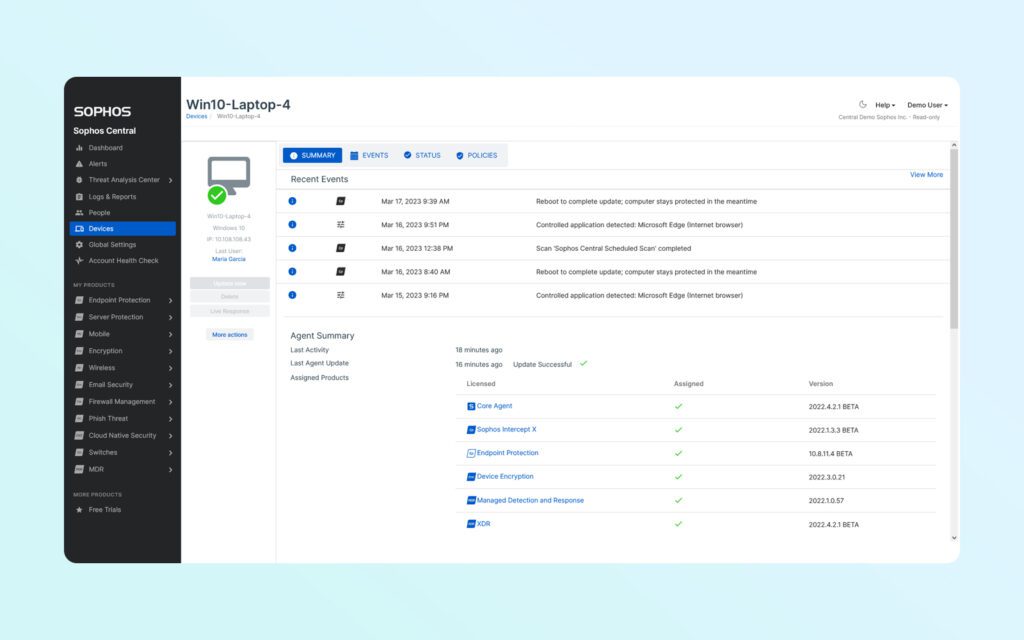Open the Help dropdown menu
This screenshot has width=1024, height=640.
tap(883, 105)
